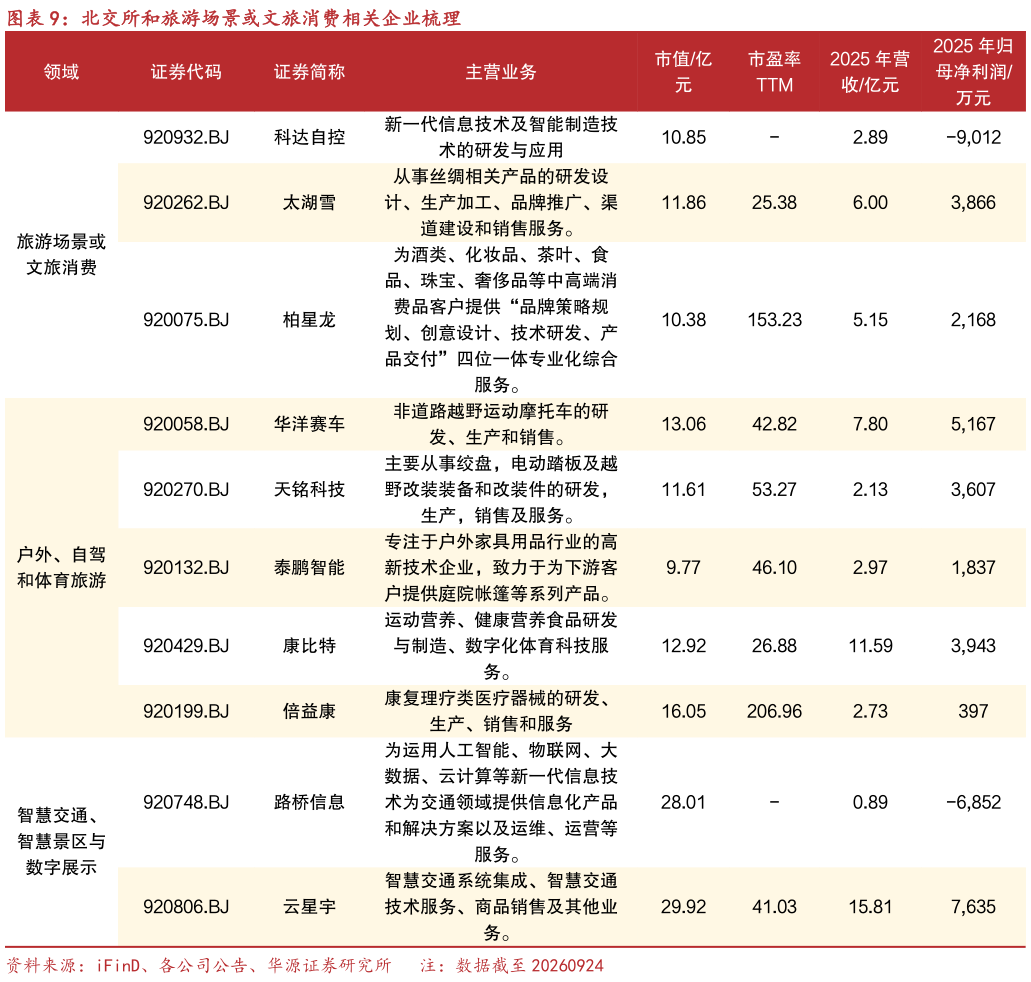
Task: Click net profit value 3,607
Action: (x=973, y=489)
